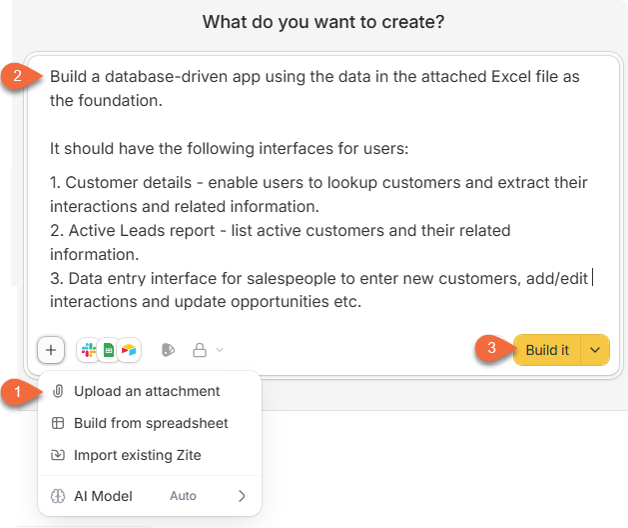Open the Build it options dropdown arrow
This screenshot has height=528, width=628.
click(595, 350)
